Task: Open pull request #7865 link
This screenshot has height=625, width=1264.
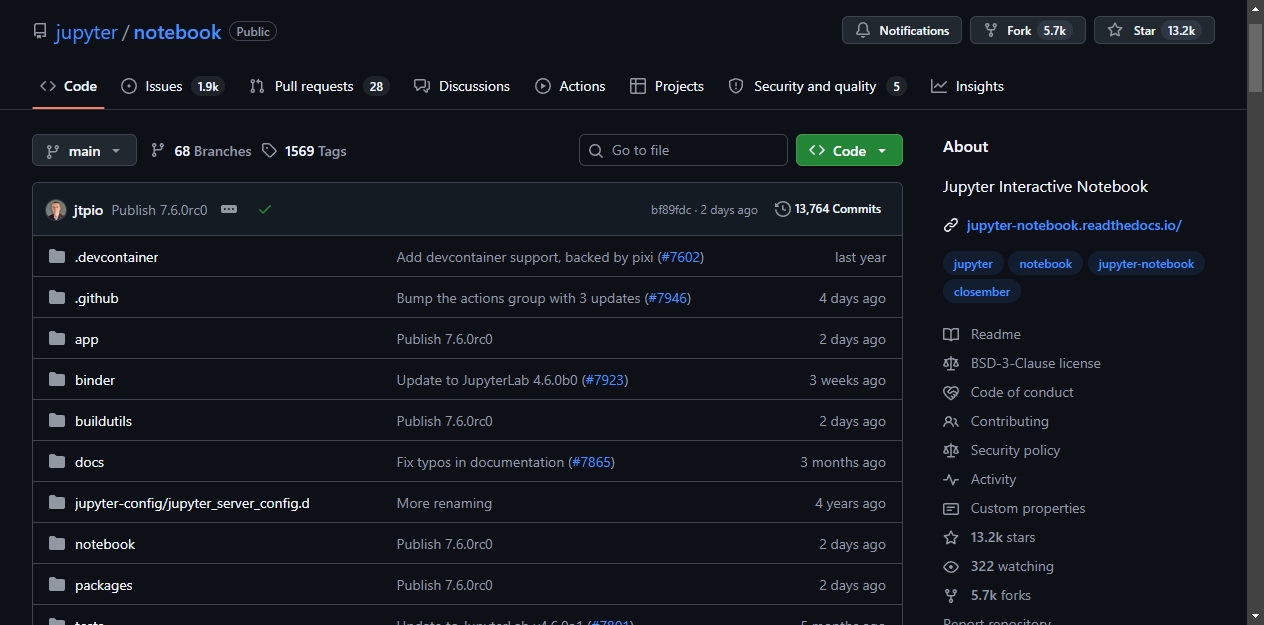Action: (591, 462)
